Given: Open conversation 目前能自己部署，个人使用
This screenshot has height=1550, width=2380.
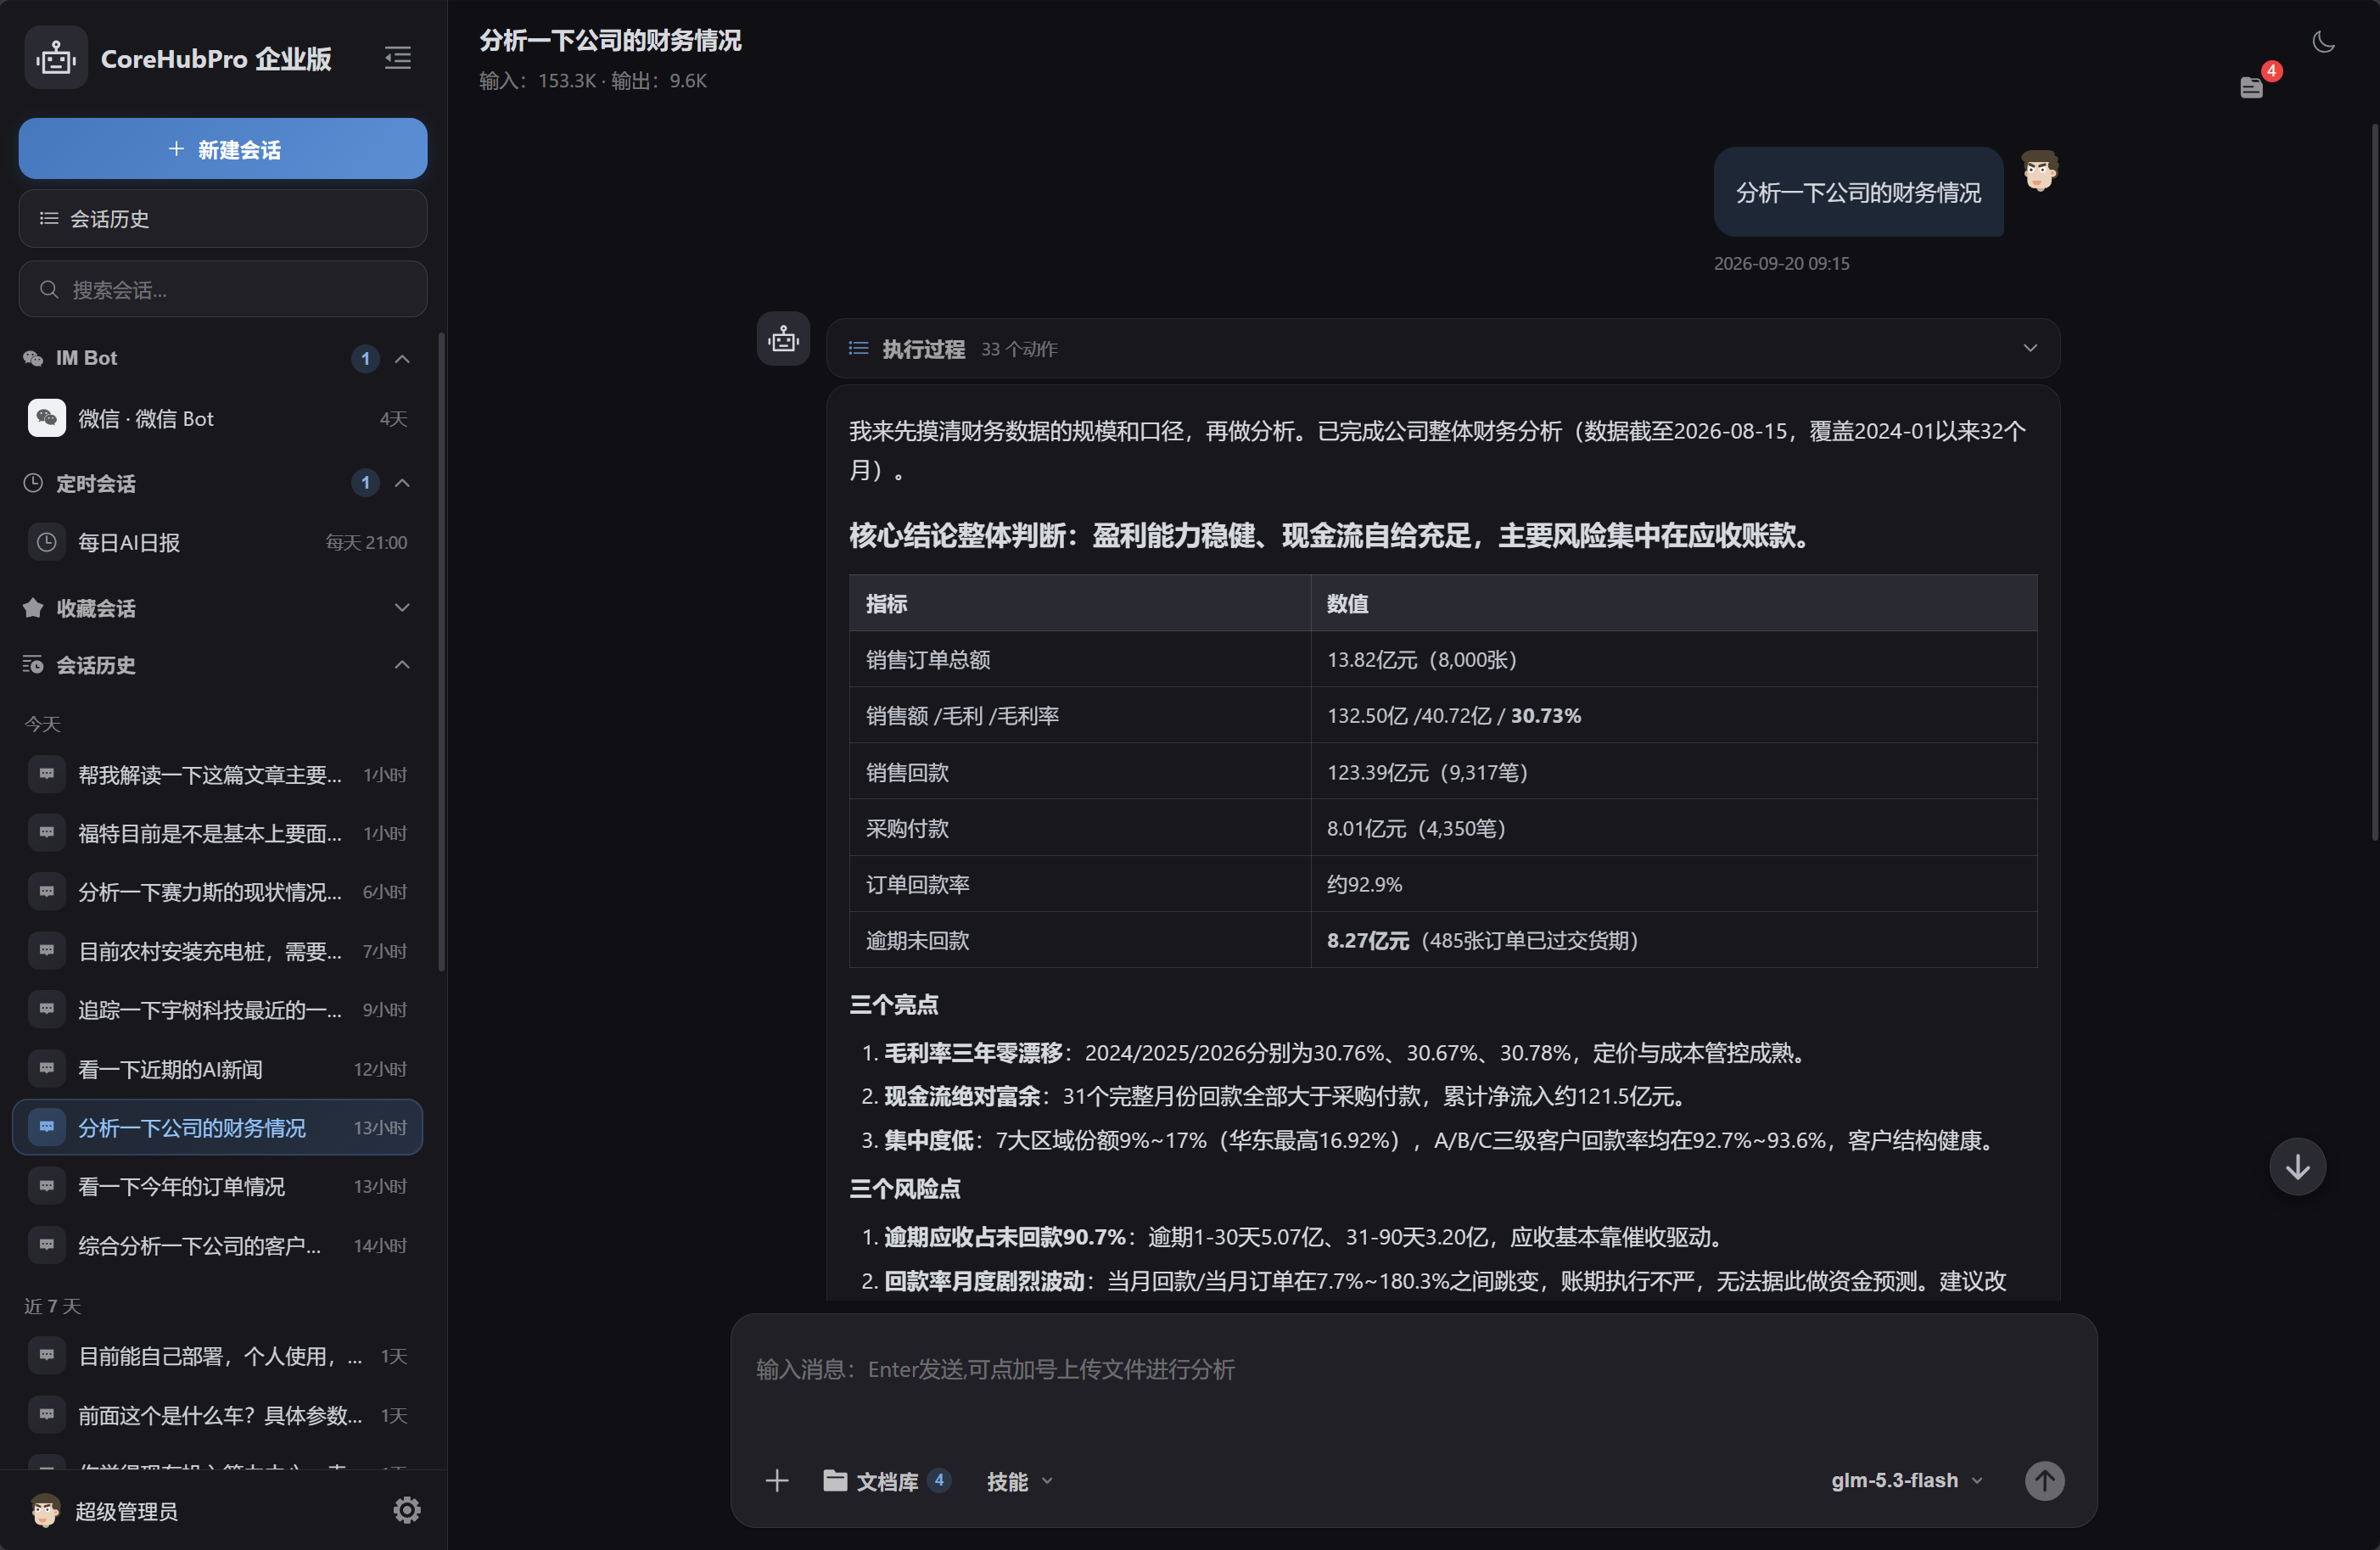Looking at the screenshot, I should tap(218, 1356).
